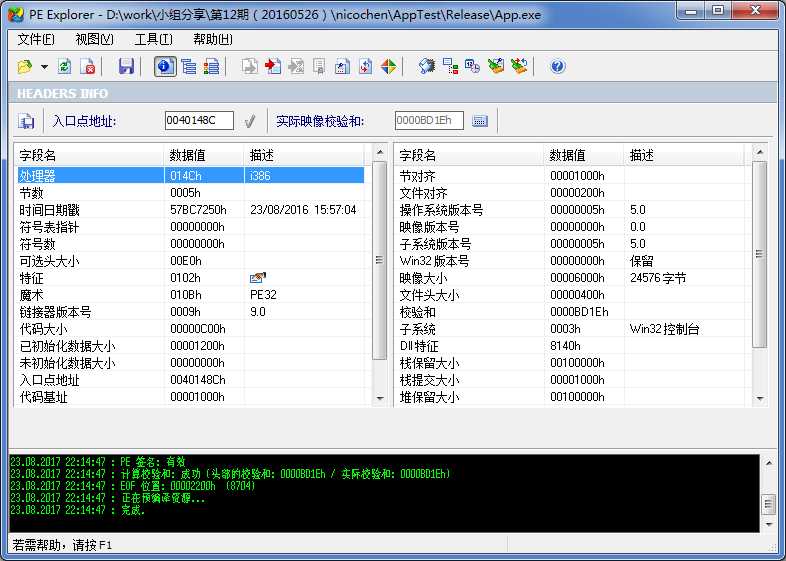Select the 映像大小 row
Viewport: 786px width, 561px height.
(570, 278)
